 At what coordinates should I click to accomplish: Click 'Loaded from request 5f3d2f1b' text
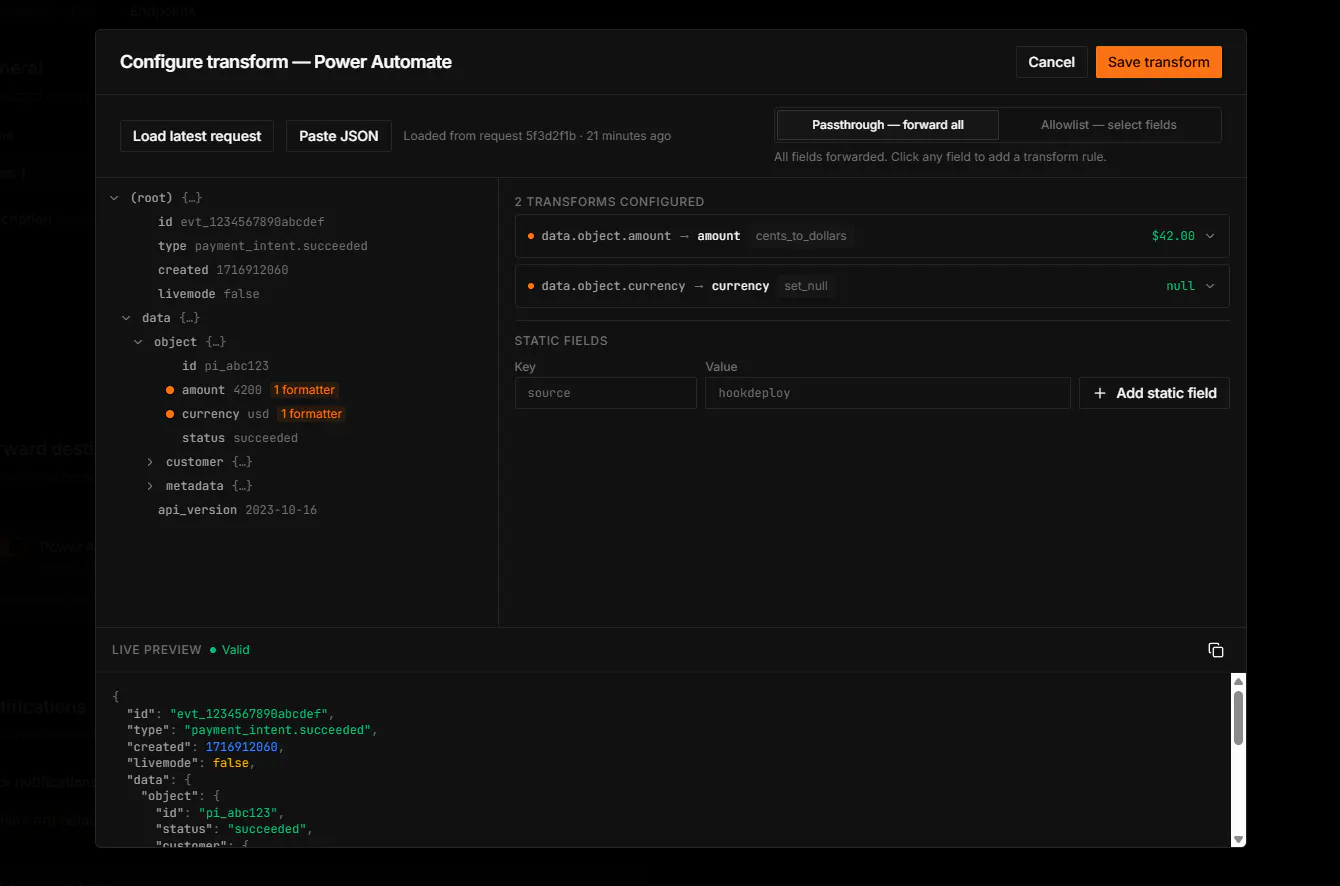pyautogui.click(x=490, y=136)
